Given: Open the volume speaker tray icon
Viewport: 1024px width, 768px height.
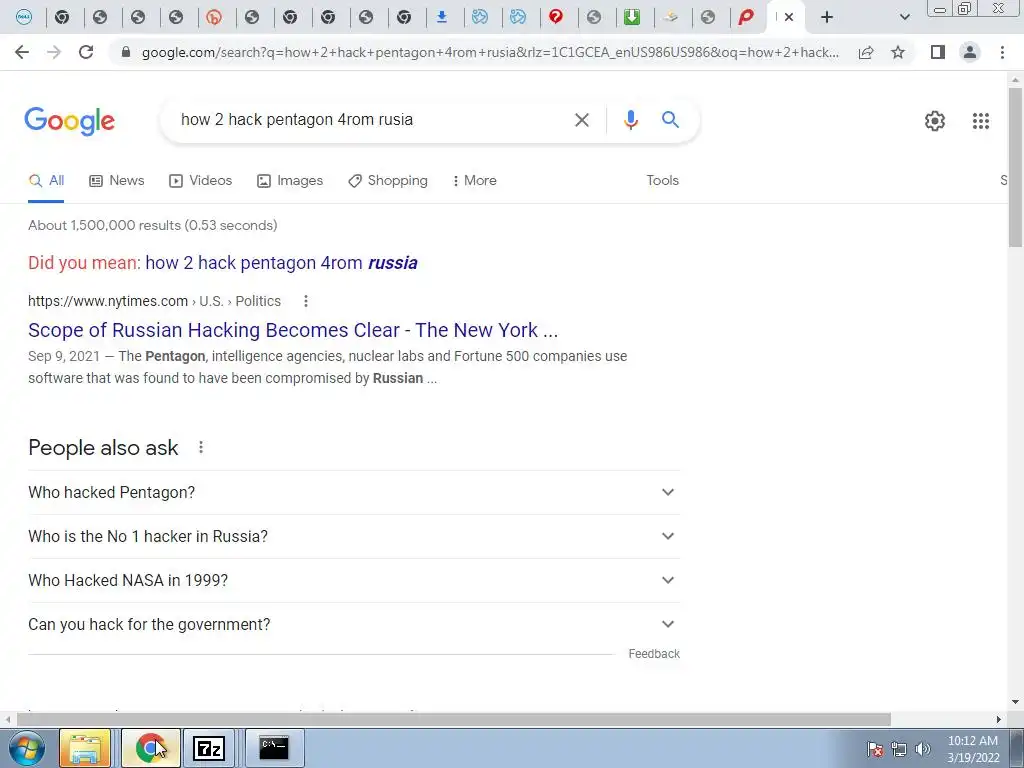Looking at the screenshot, I should coord(923,749).
